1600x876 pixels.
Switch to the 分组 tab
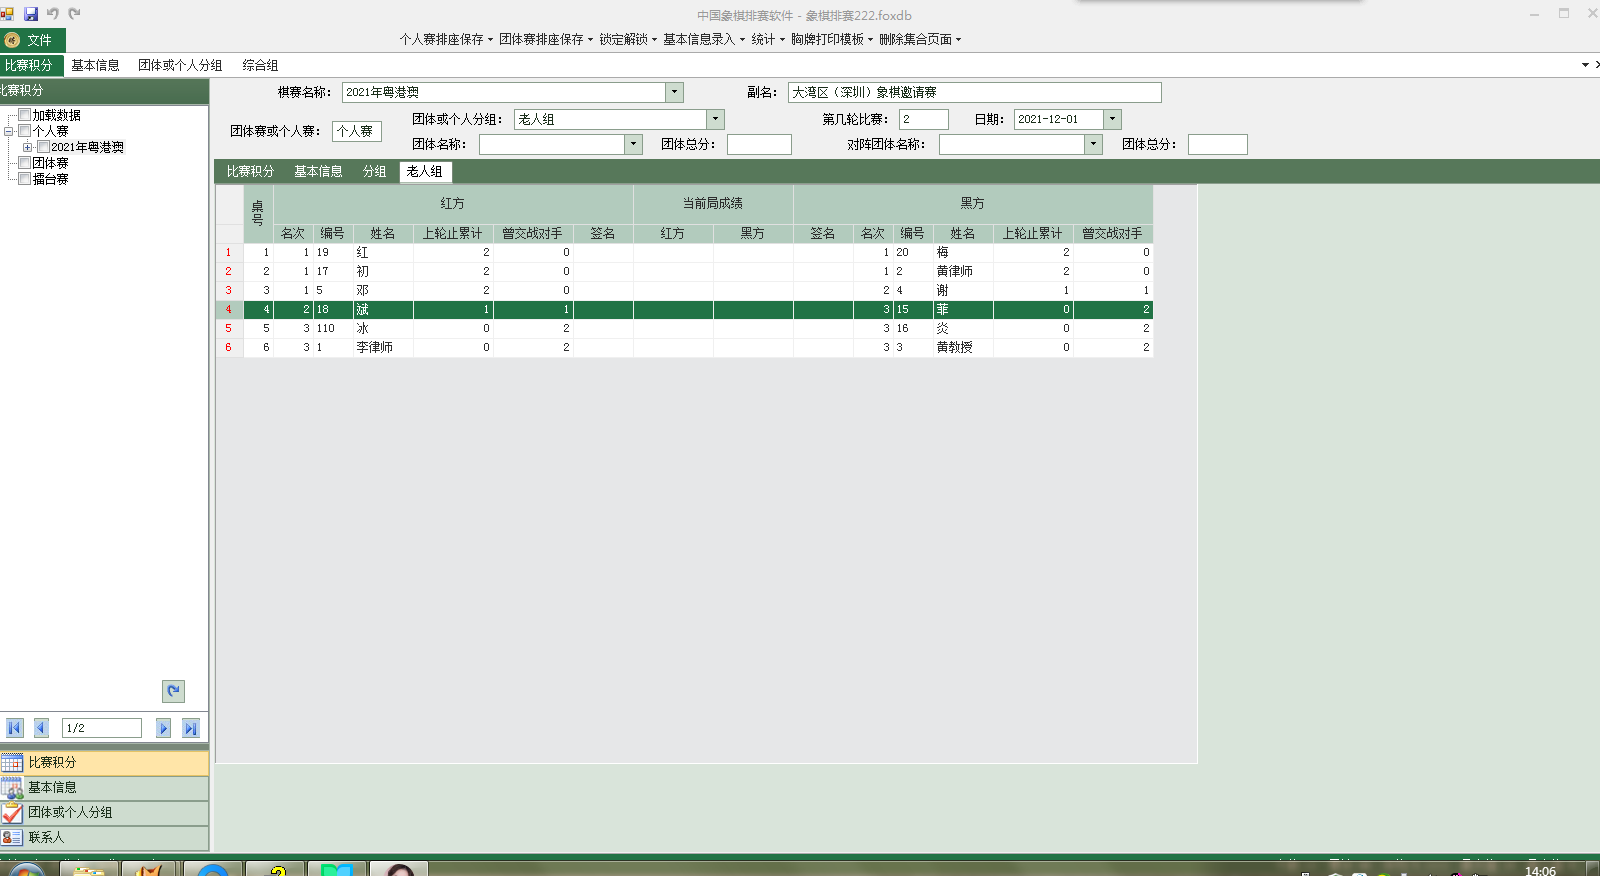[x=374, y=172]
